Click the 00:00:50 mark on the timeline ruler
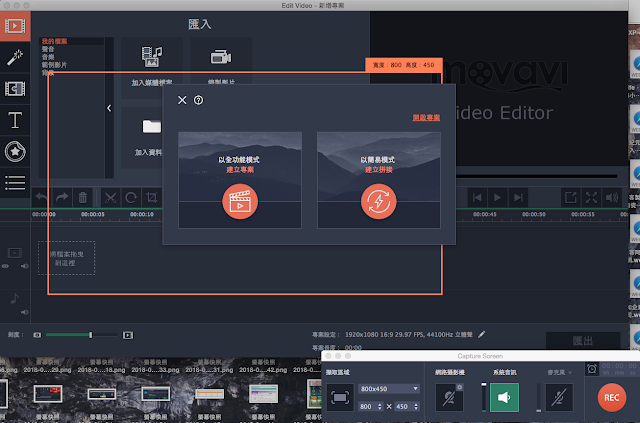This screenshot has width=640, height=423. pos(534,214)
